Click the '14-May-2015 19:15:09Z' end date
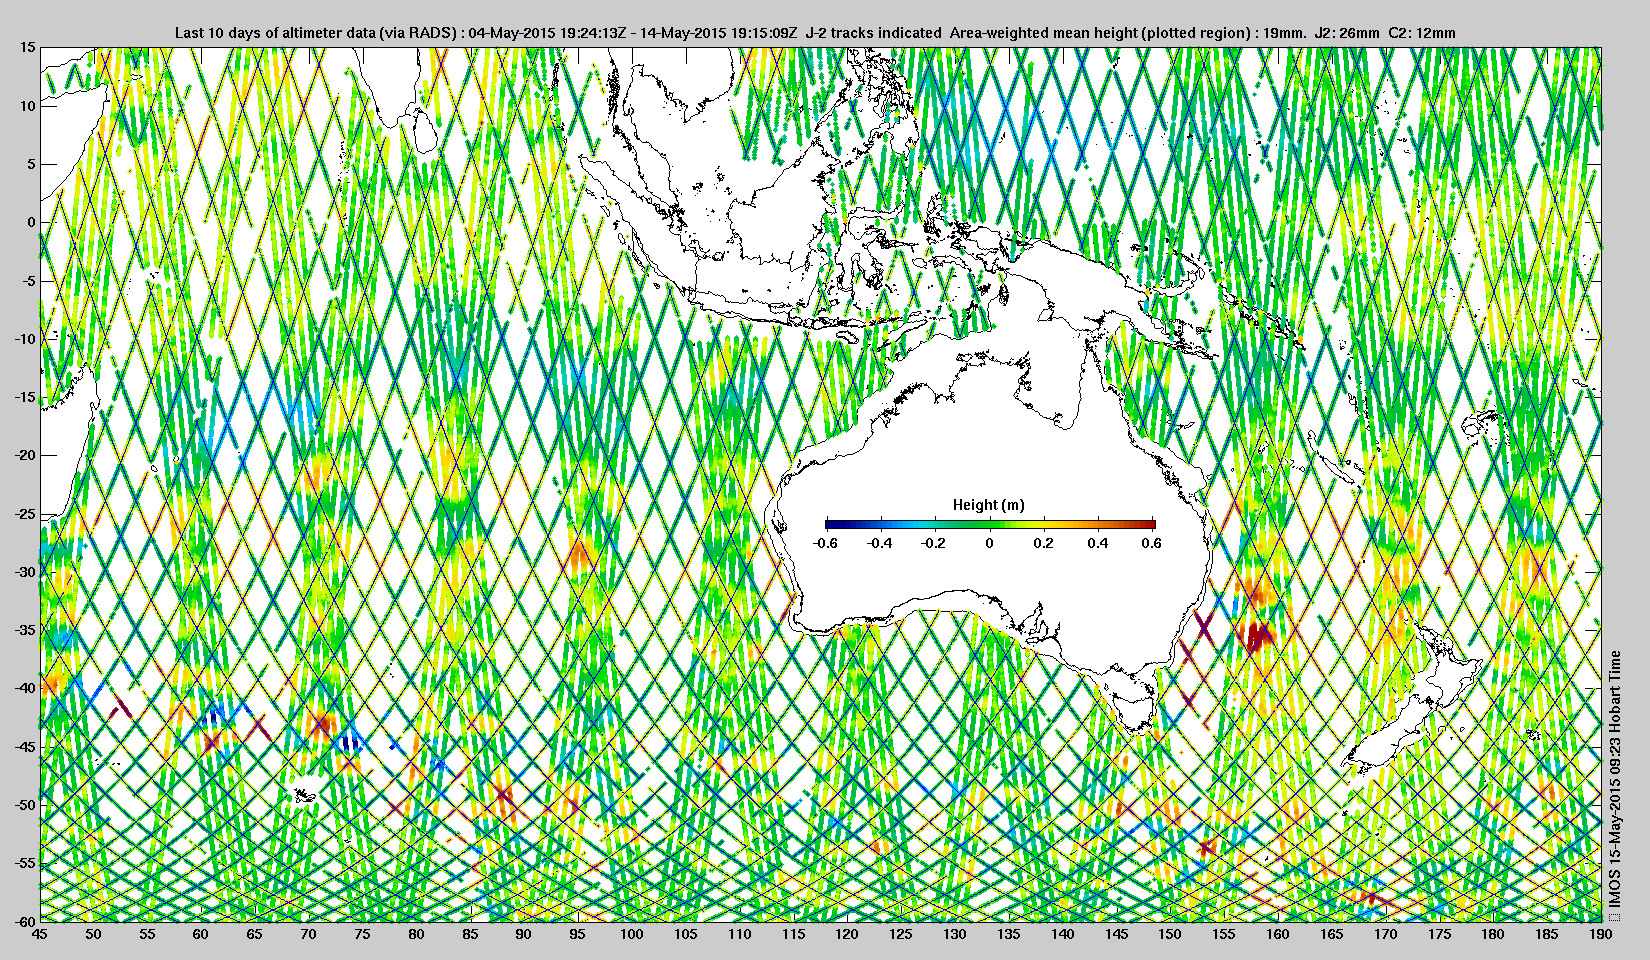Screen dimensions: 1650x960 pyautogui.click(x=717, y=33)
